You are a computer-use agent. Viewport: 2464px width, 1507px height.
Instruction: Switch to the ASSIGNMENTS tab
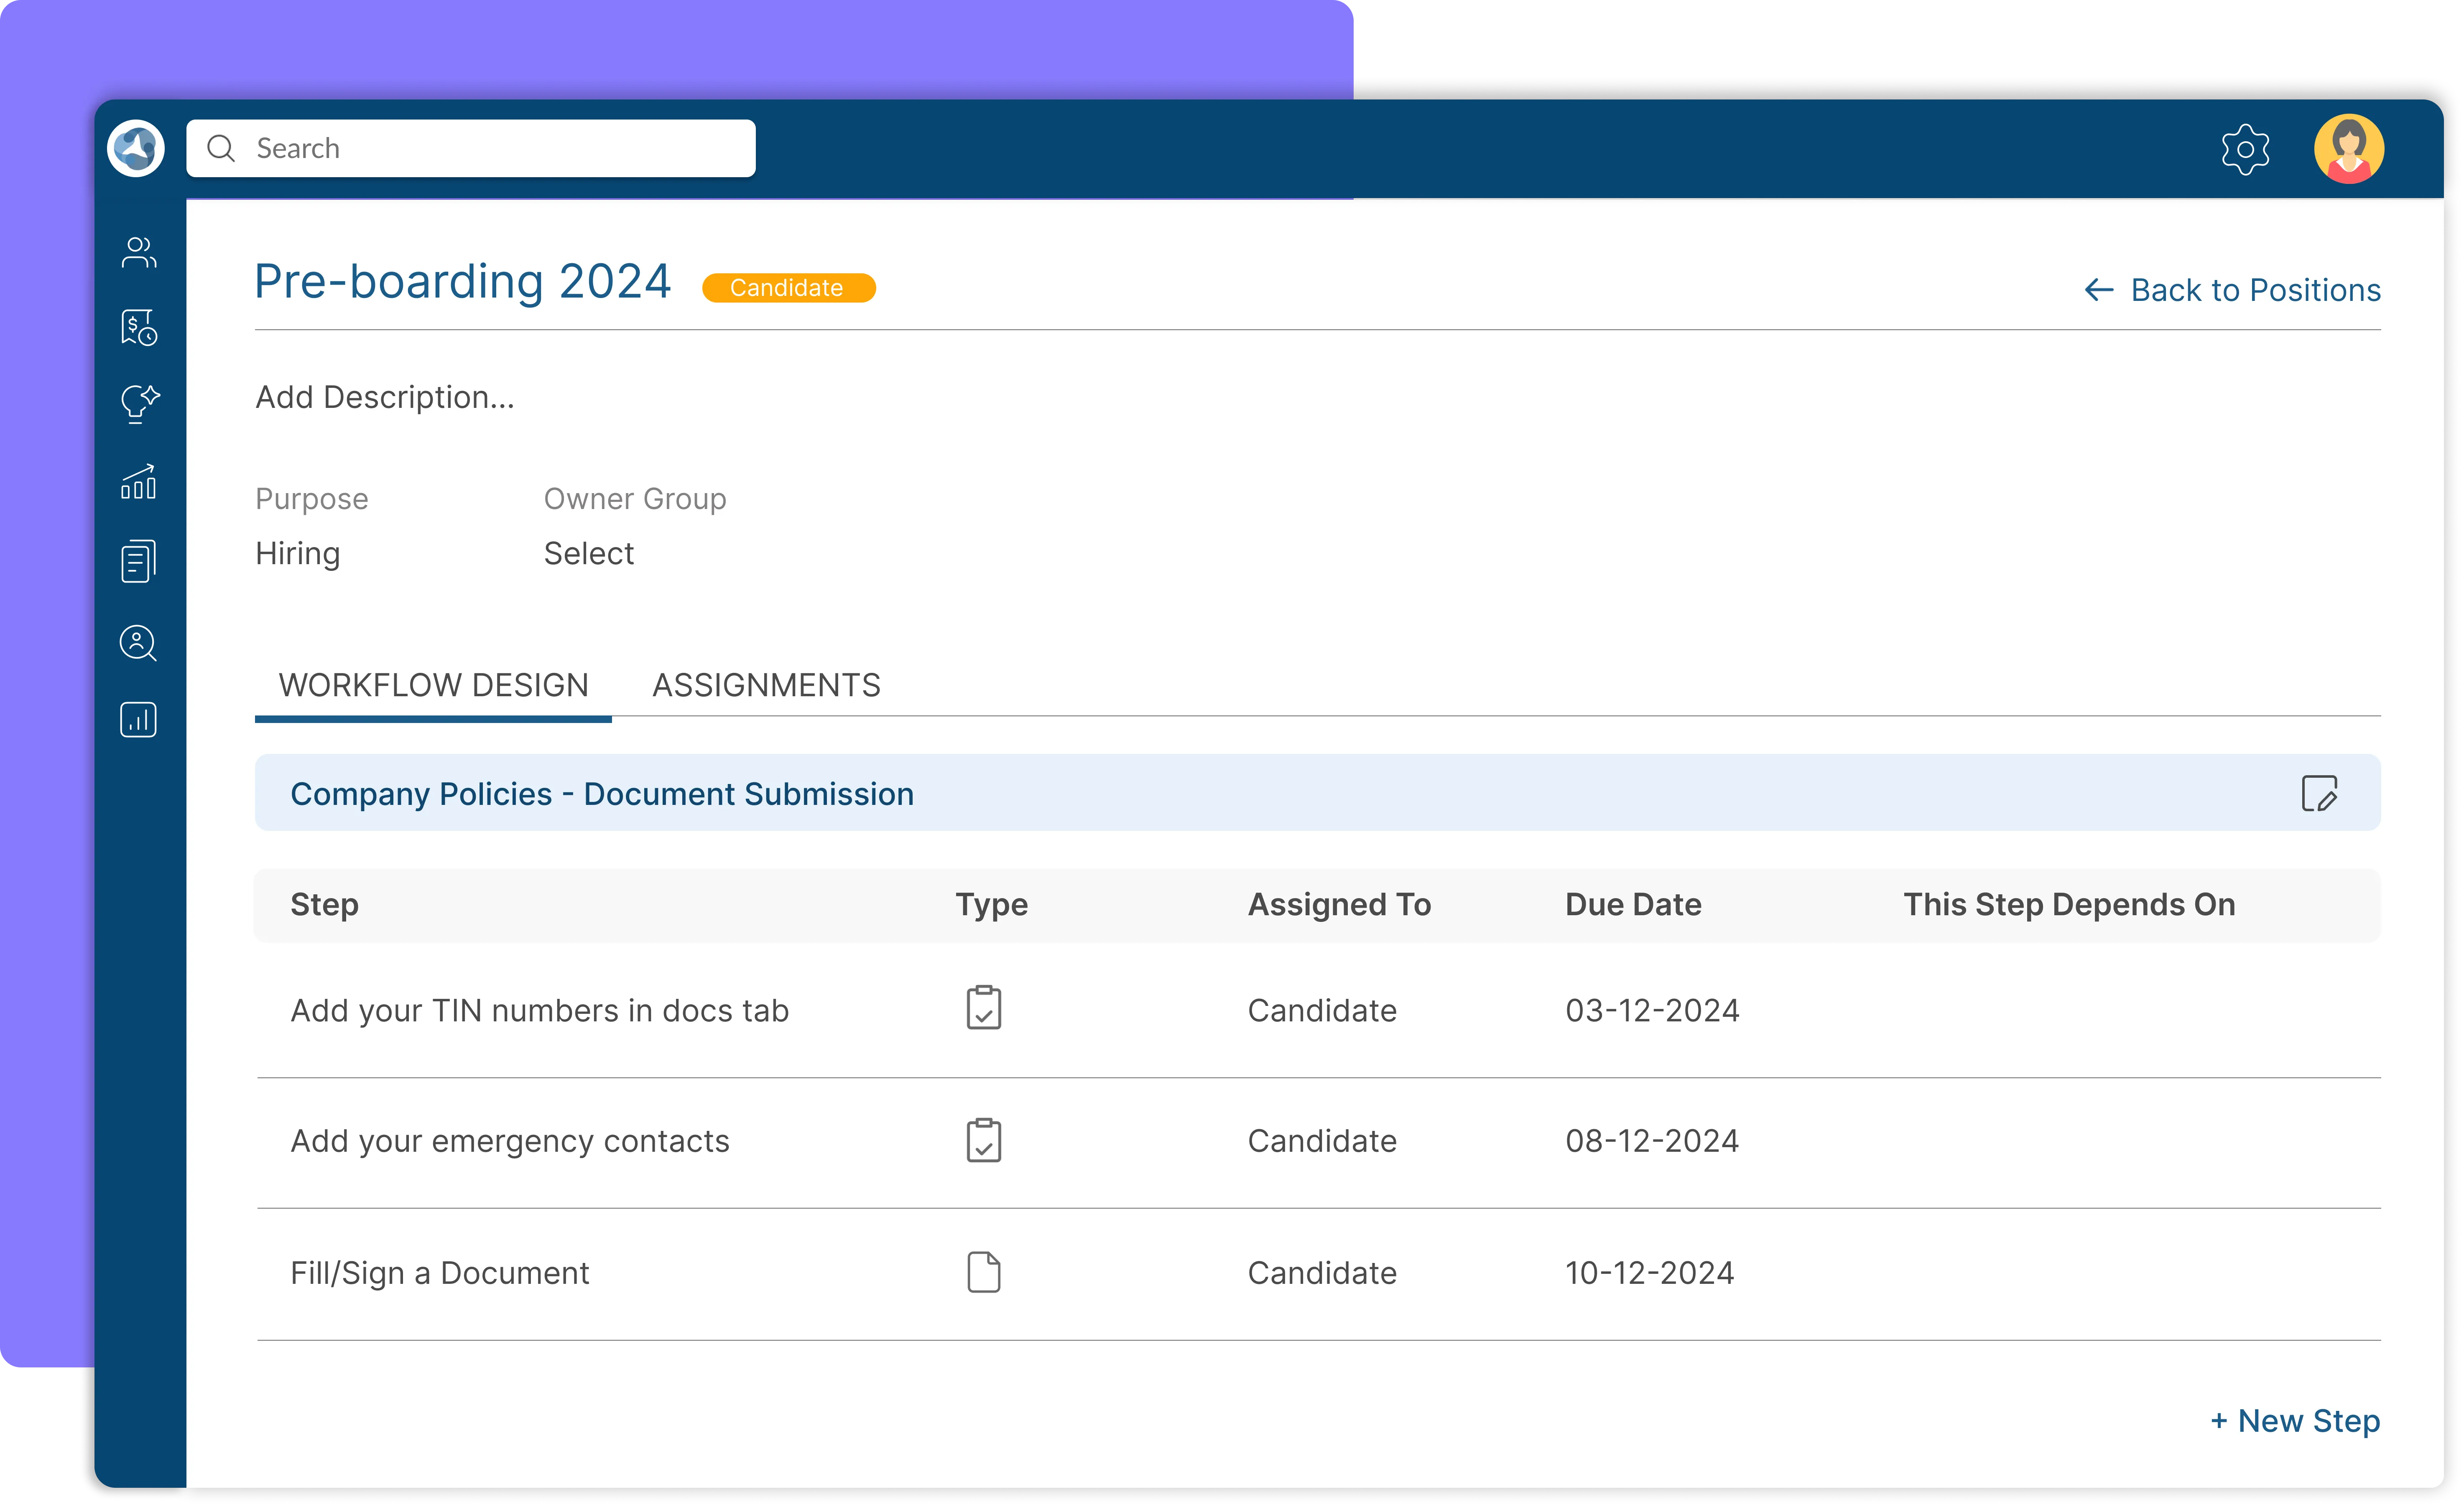766,686
